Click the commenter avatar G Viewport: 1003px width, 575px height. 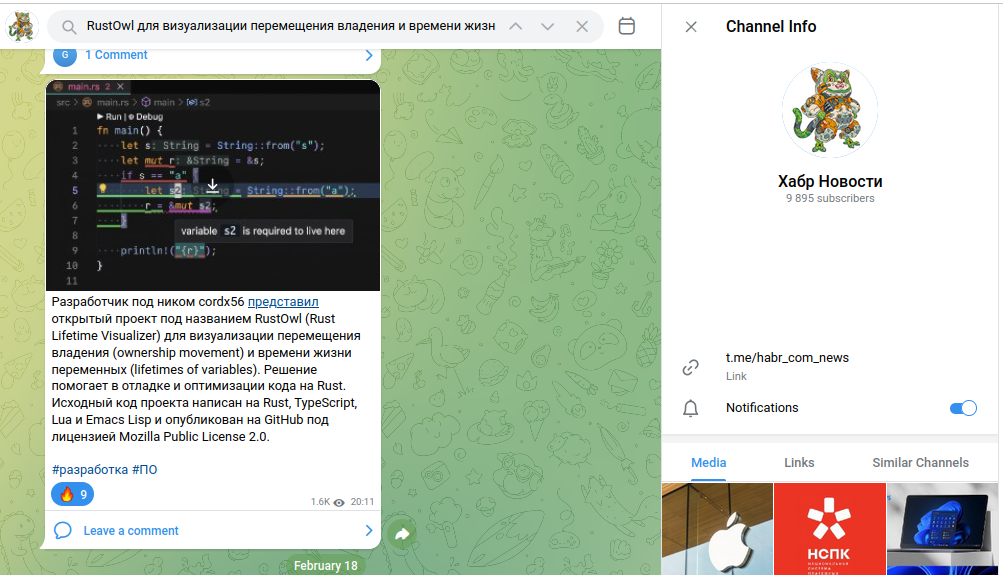click(x=65, y=55)
